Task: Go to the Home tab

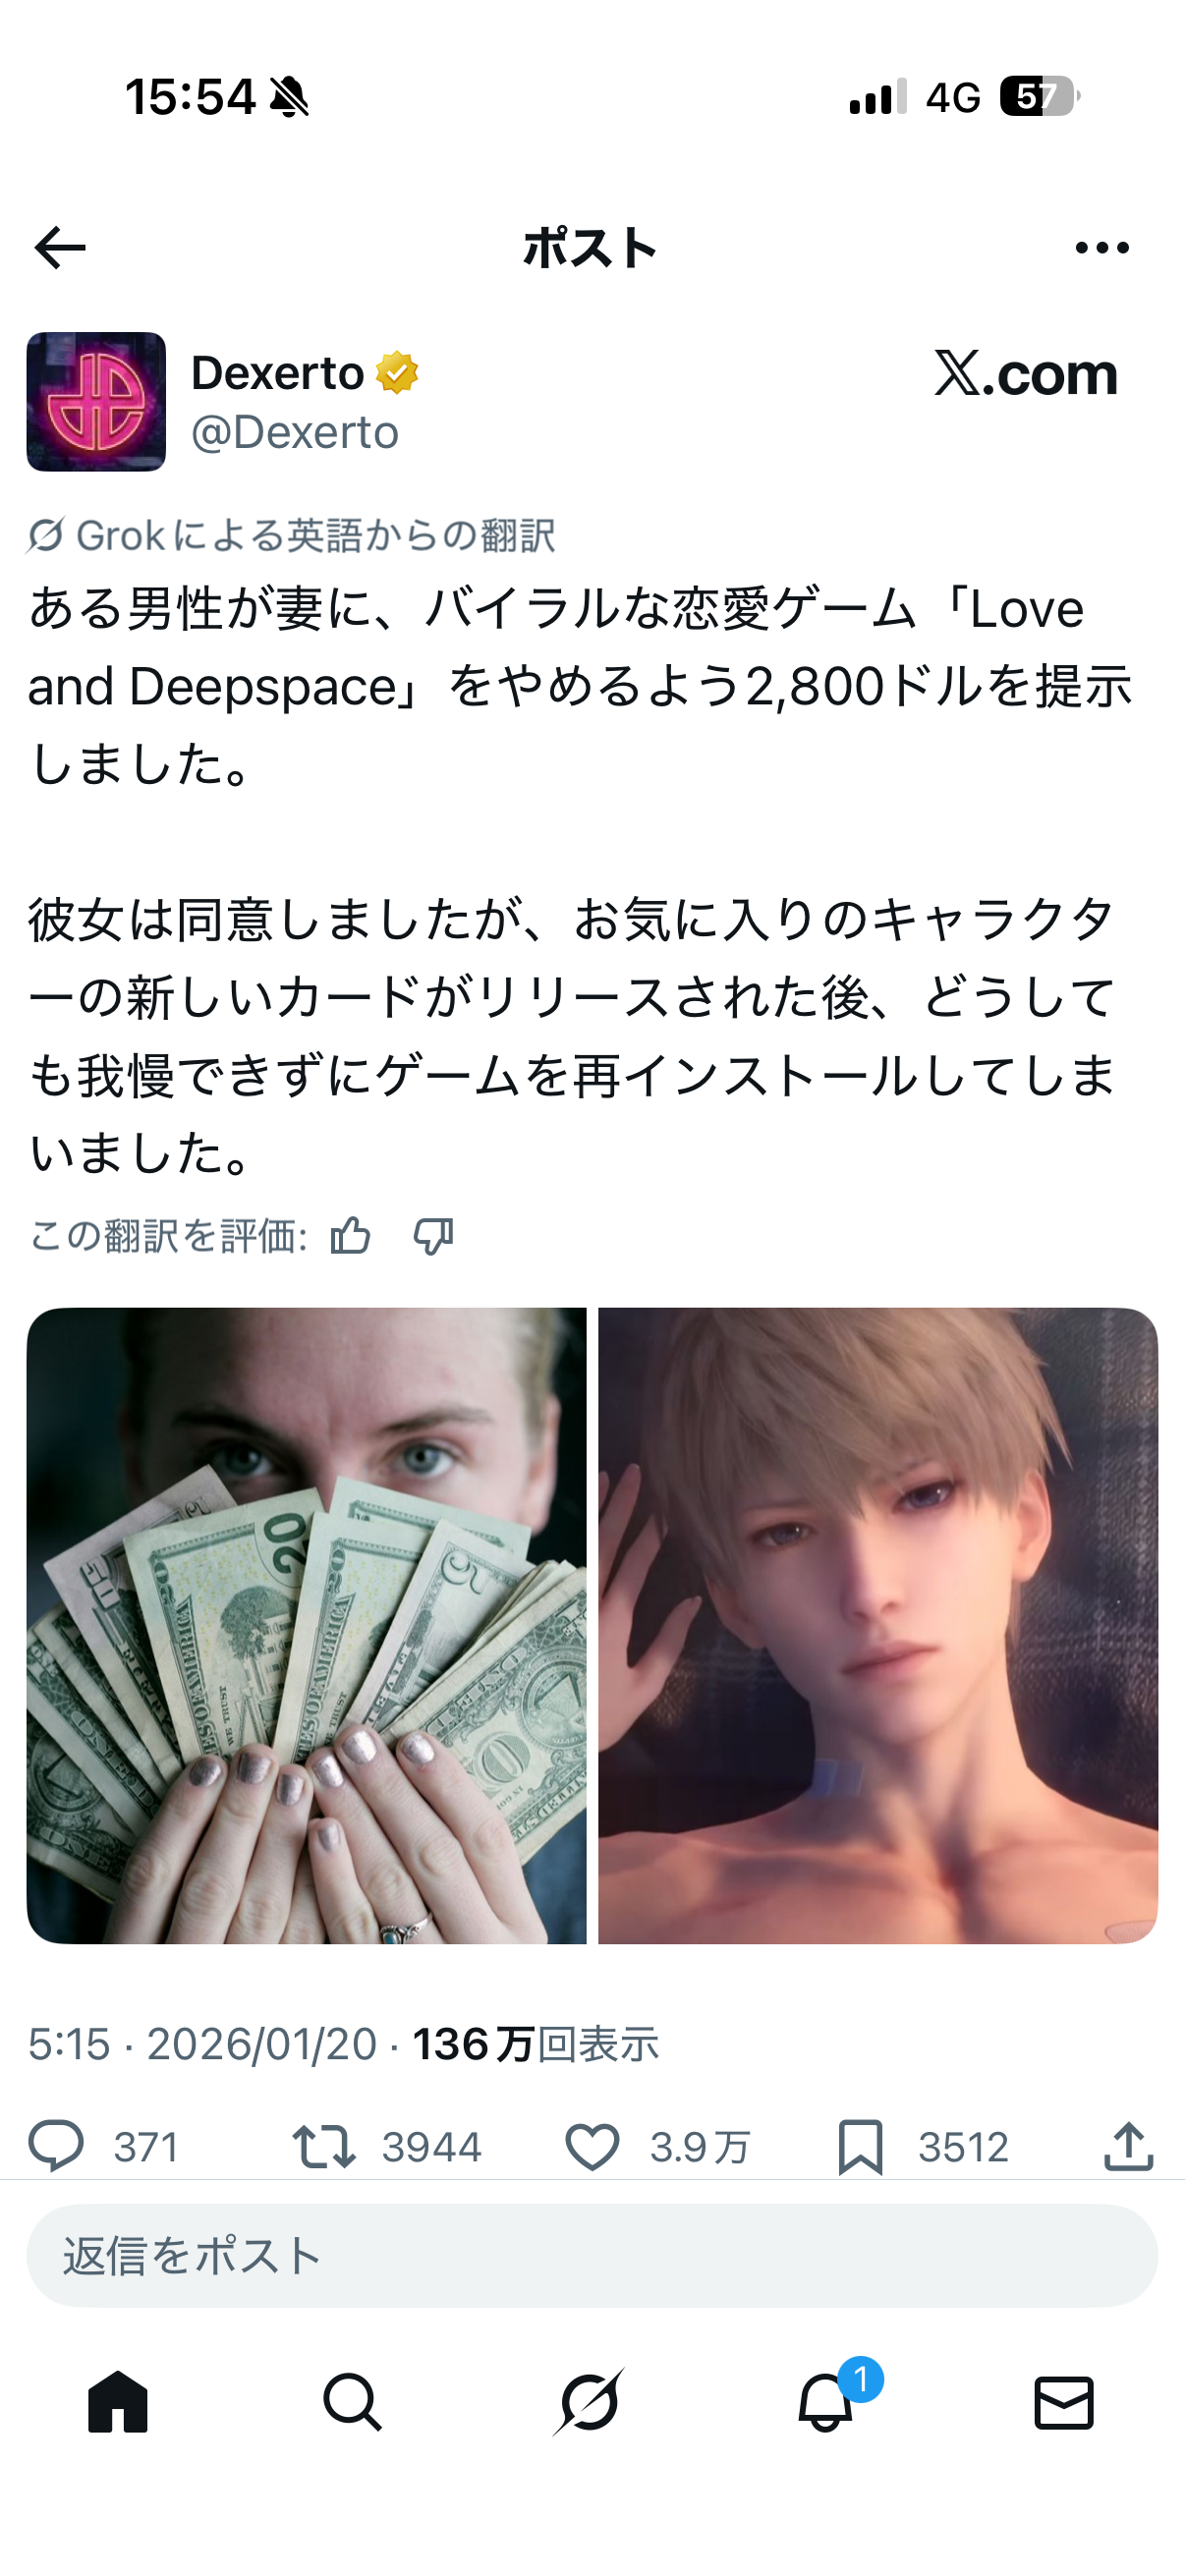Action: click(x=118, y=2401)
